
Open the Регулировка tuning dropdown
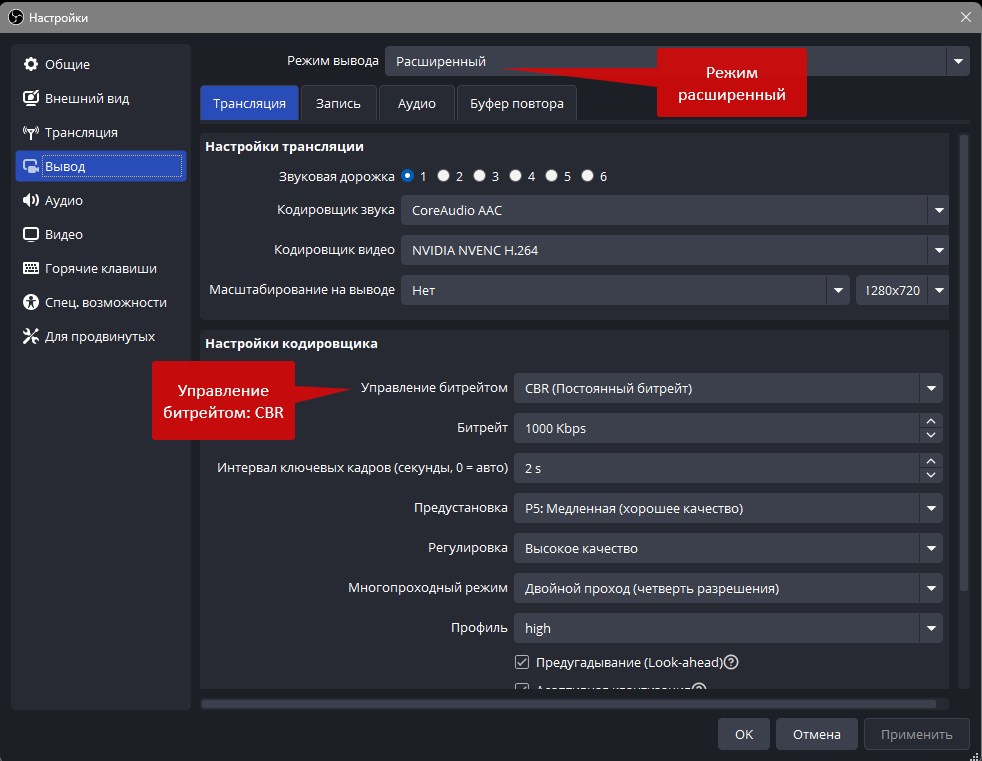[728, 549]
